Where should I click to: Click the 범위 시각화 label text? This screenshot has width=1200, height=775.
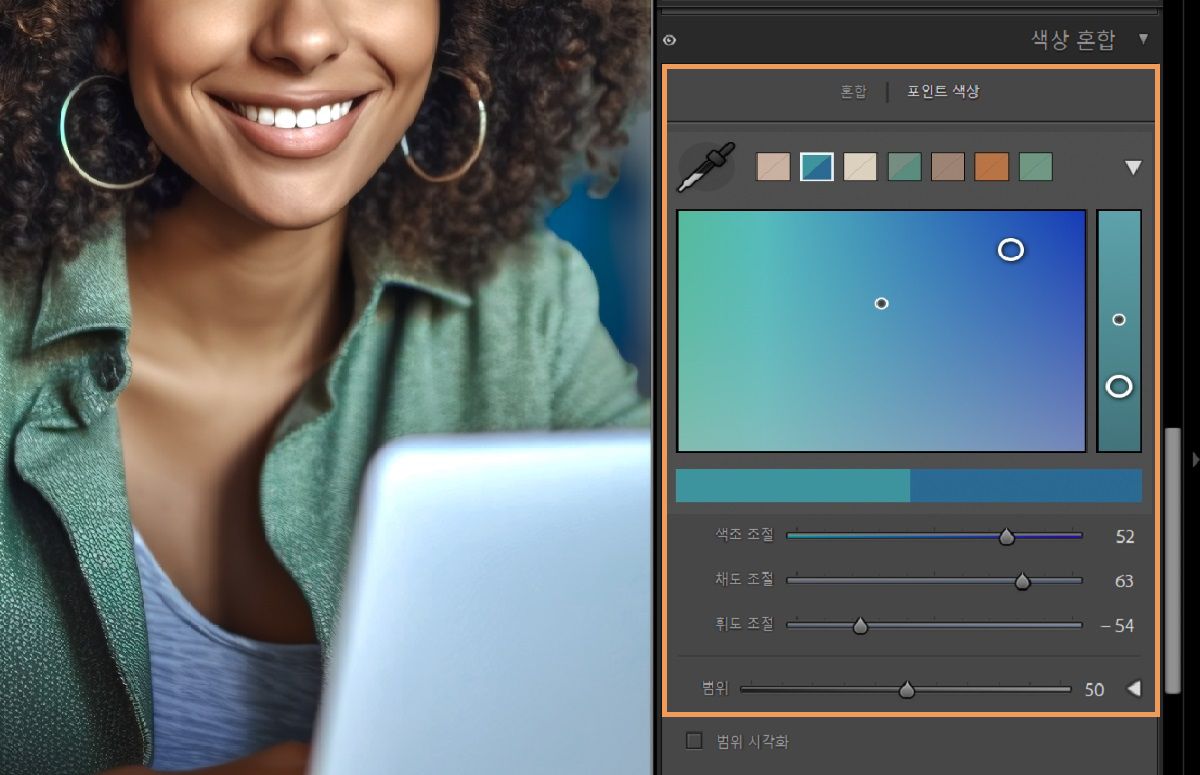[753, 741]
